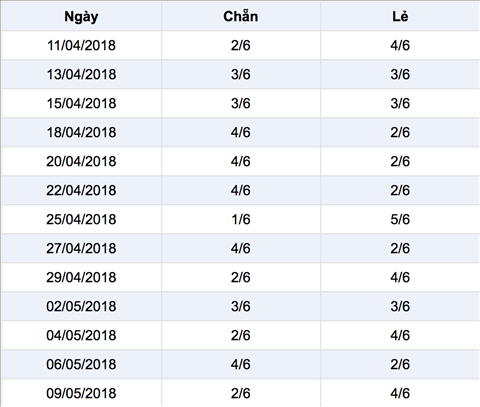Click the Lẻ column header
This screenshot has width=480, height=407.
(400, 16)
